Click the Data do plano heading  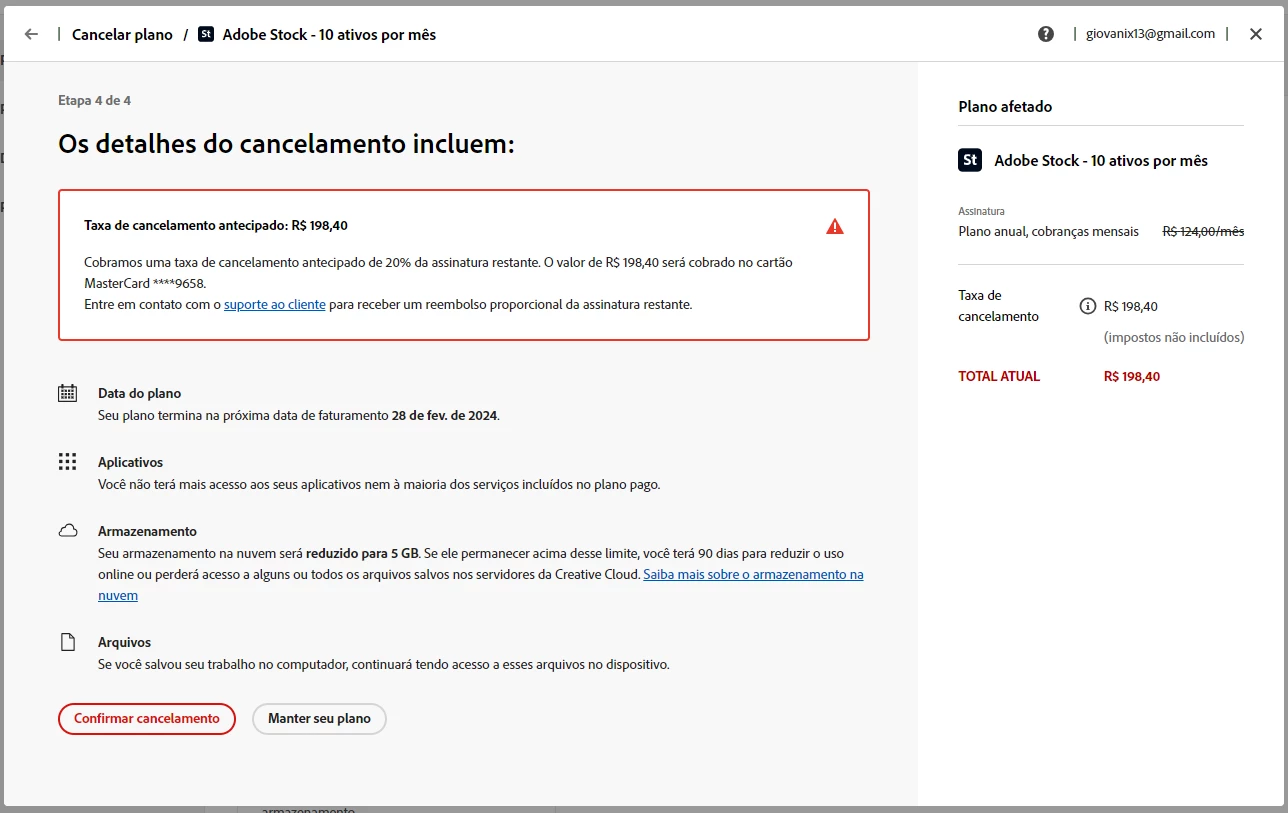pyautogui.click(x=139, y=394)
